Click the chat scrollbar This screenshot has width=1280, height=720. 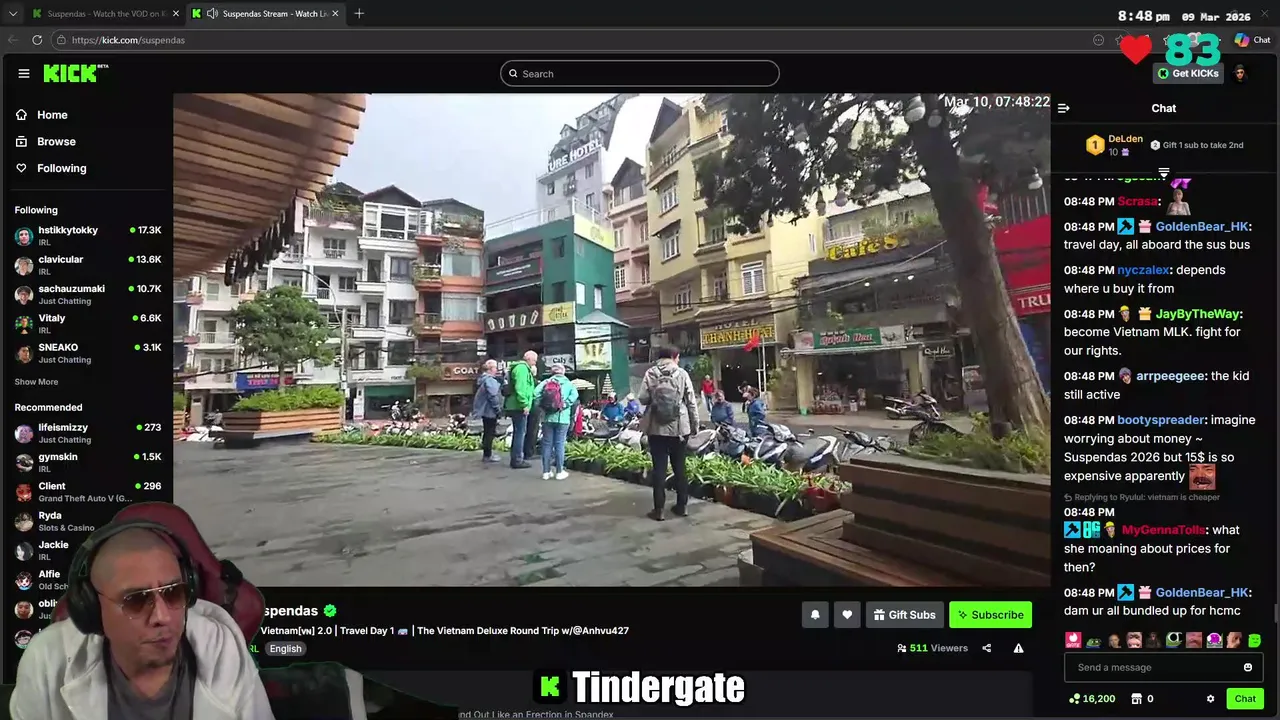(1275, 614)
